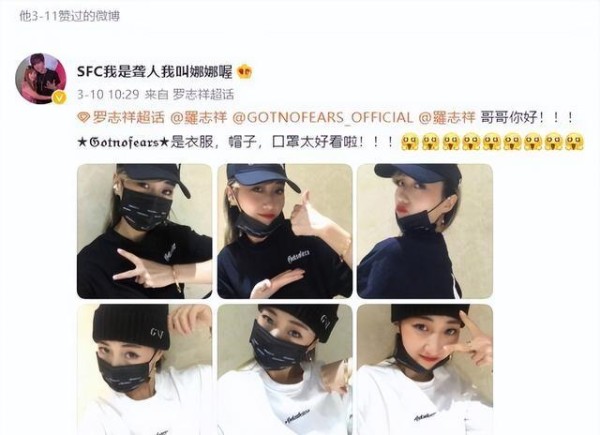
Task: Click the crown membership icon beside username
Action: tap(244, 72)
